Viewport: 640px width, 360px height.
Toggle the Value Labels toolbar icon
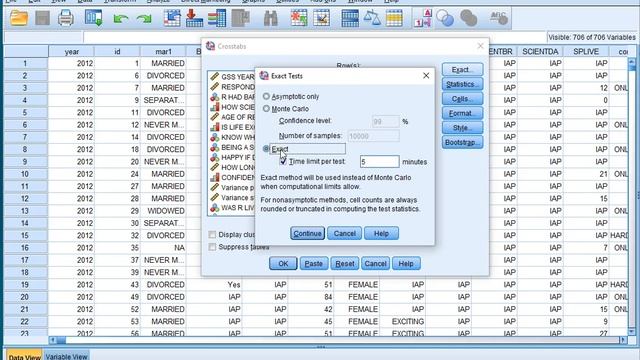click(422, 18)
